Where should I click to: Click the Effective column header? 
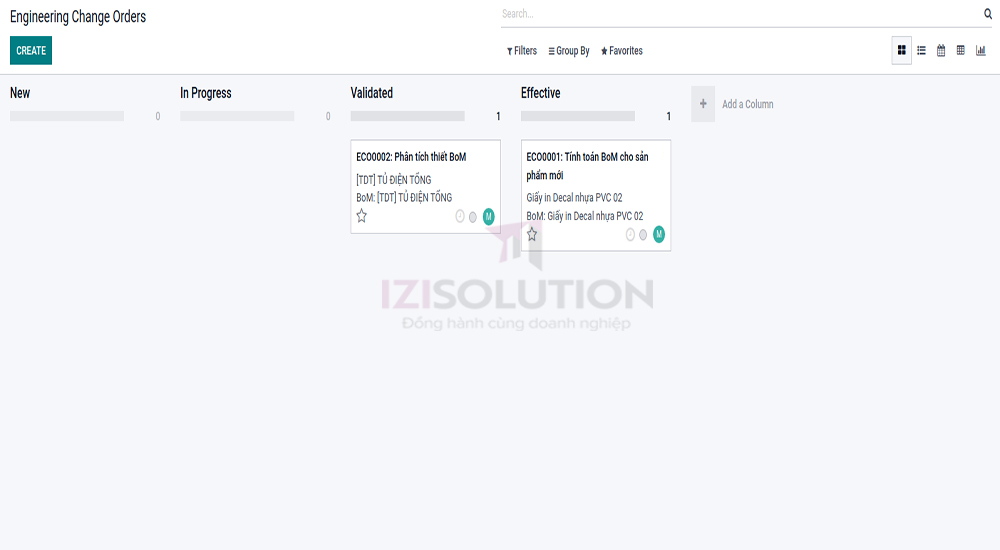(541, 93)
